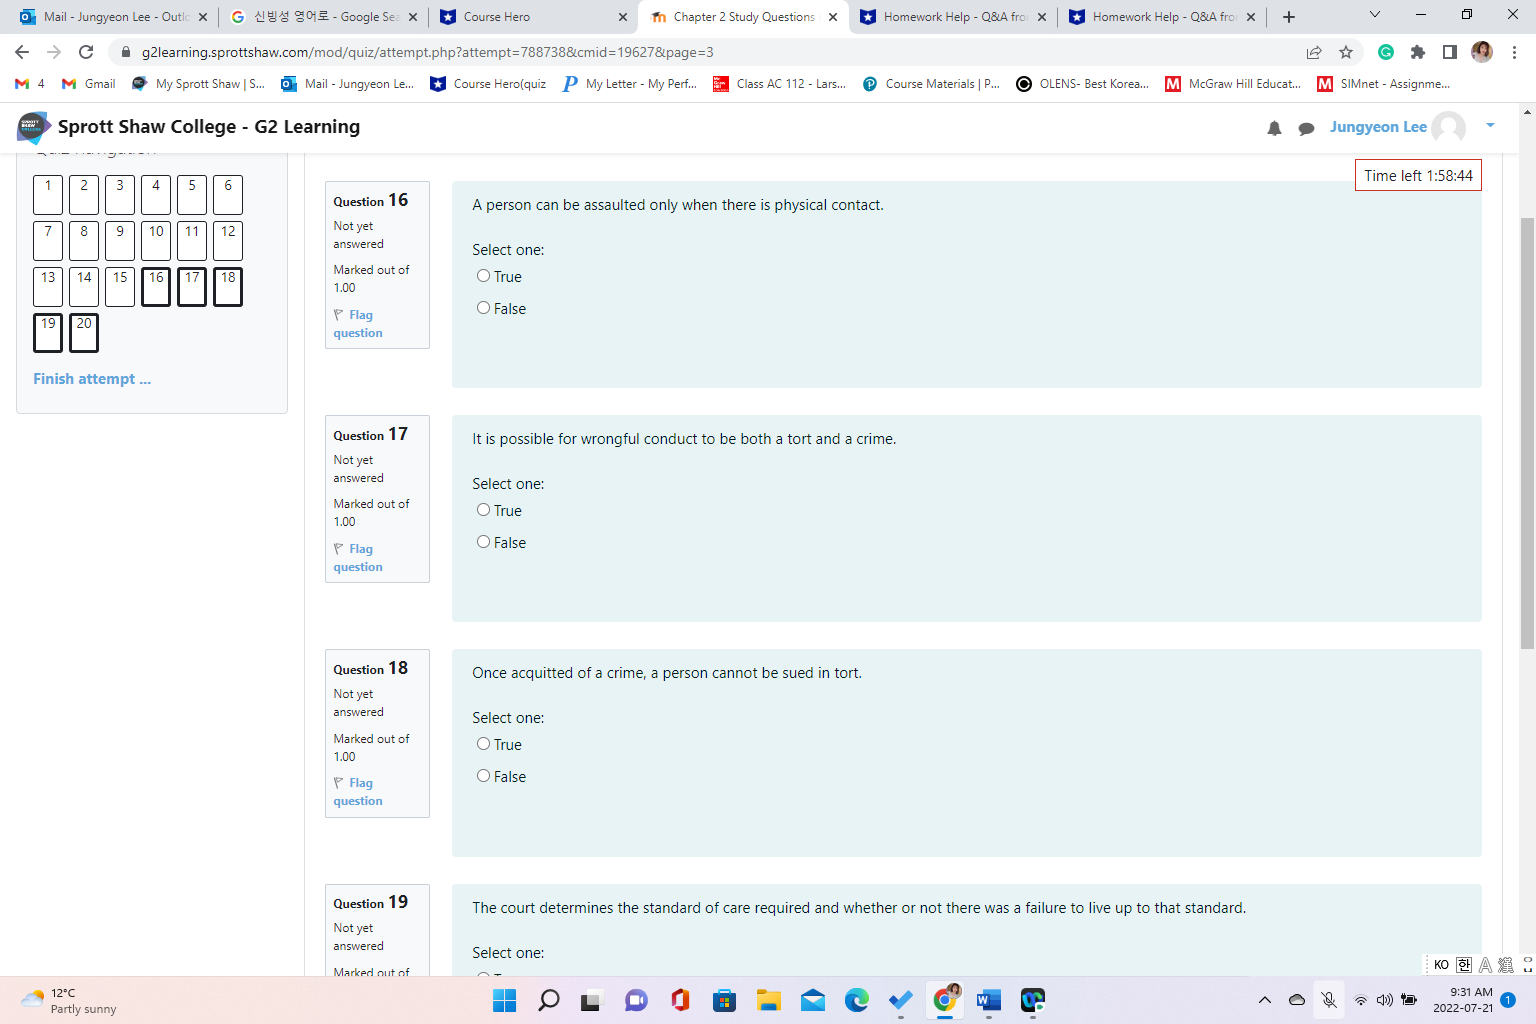This screenshot has width=1536, height=1024.
Task: Select True for Question 16
Action: pyautogui.click(x=483, y=275)
